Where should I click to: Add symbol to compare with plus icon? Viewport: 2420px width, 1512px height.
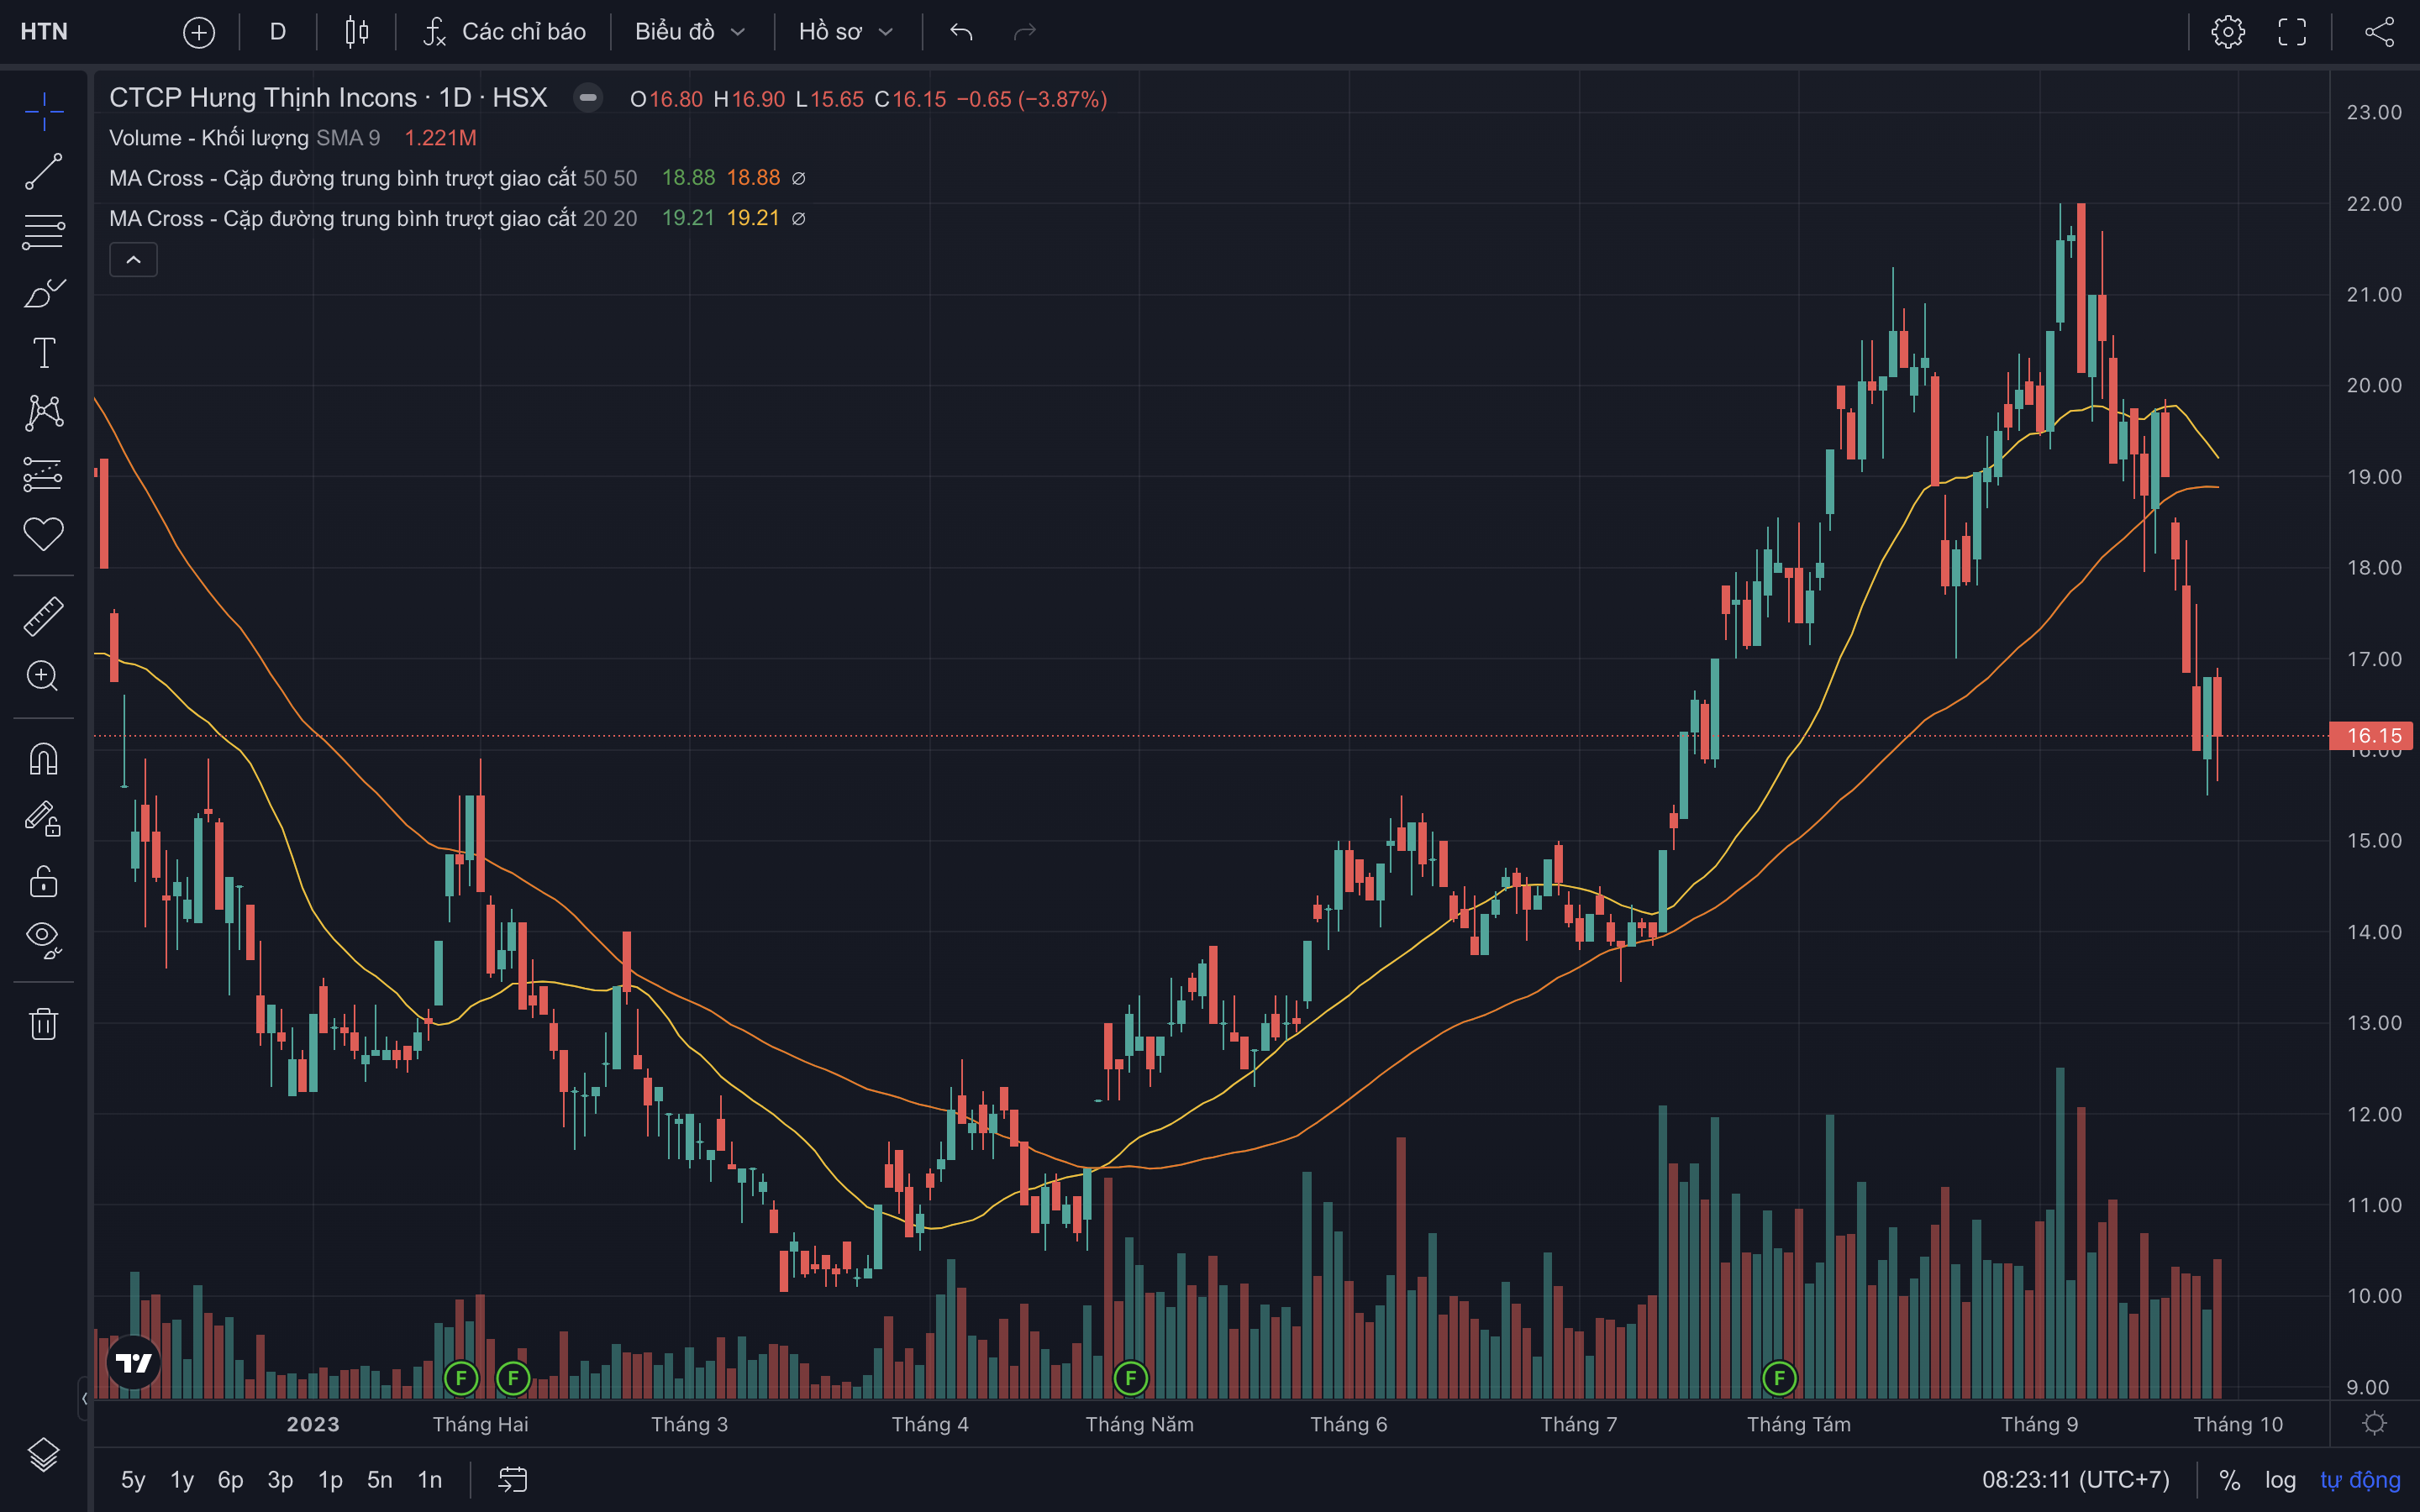(199, 32)
